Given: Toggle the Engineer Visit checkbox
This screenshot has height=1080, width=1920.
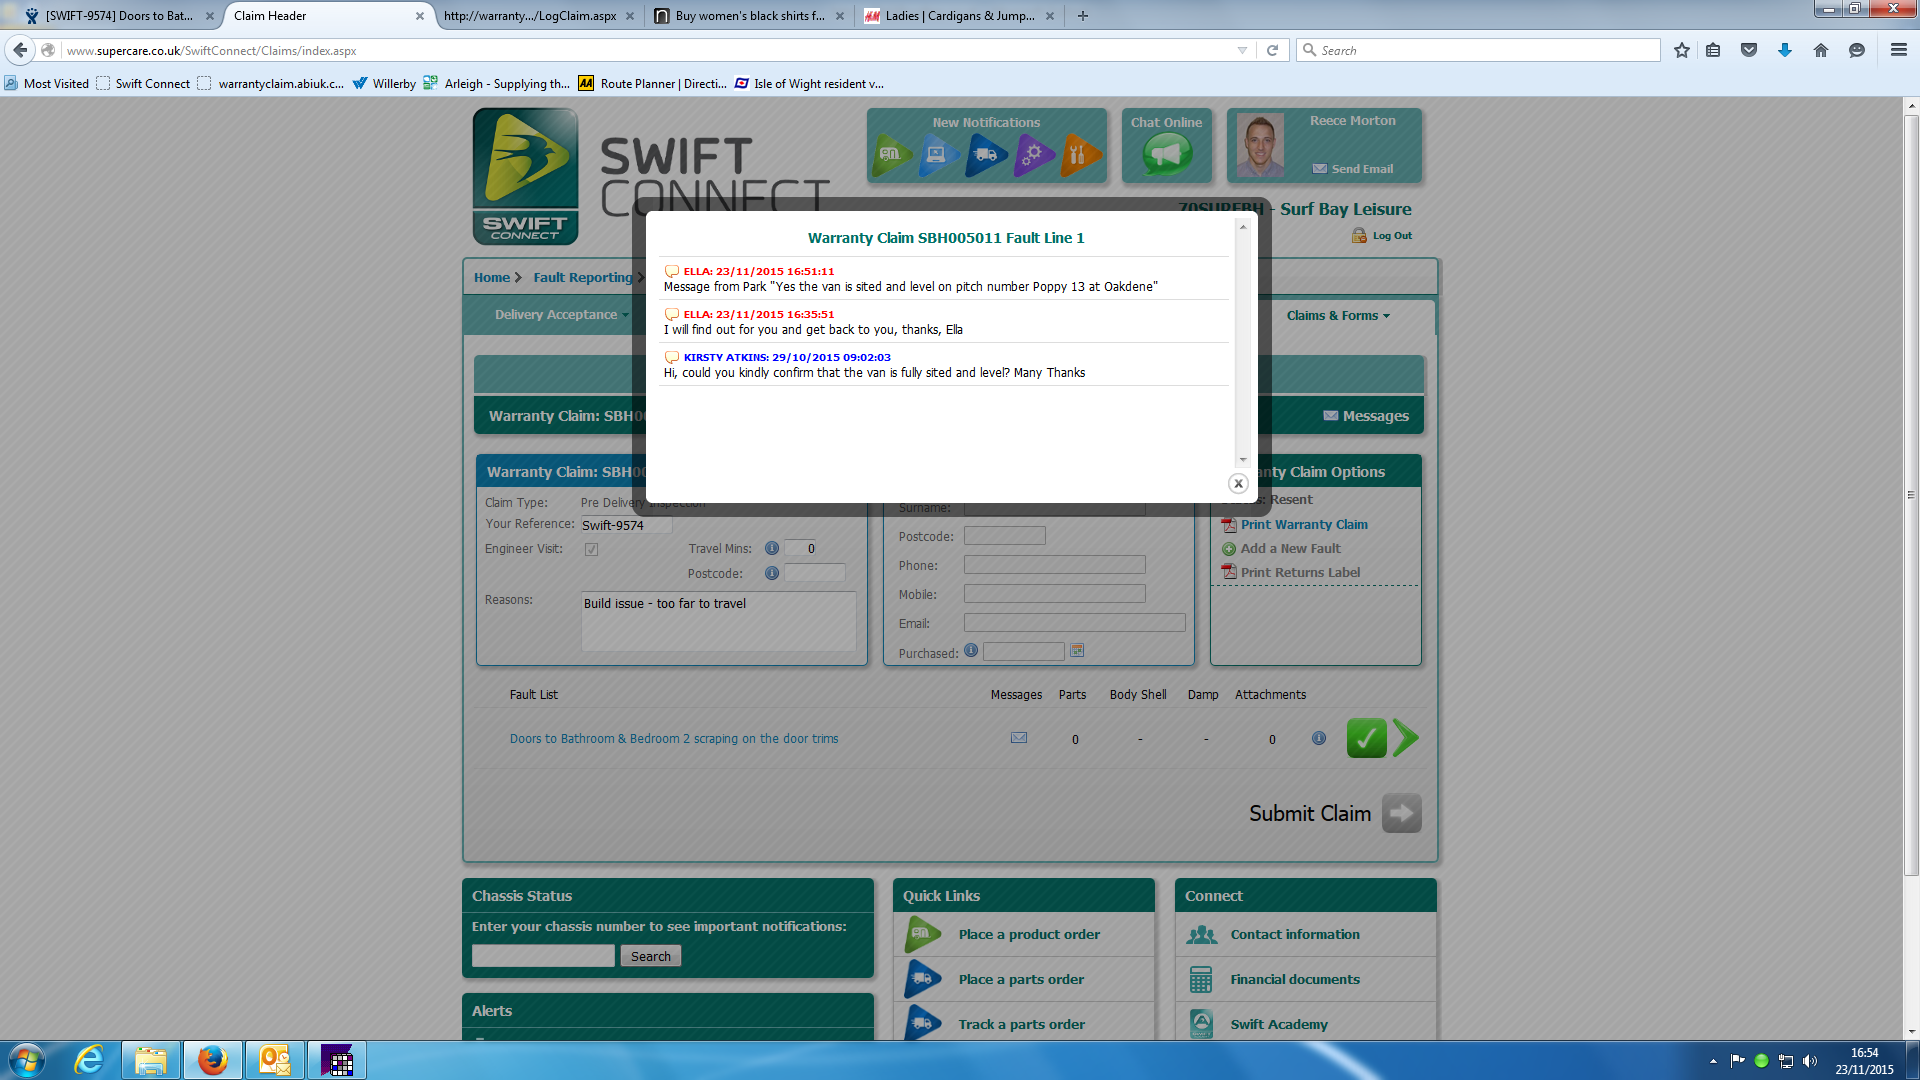Looking at the screenshot, I should (591, 549).
